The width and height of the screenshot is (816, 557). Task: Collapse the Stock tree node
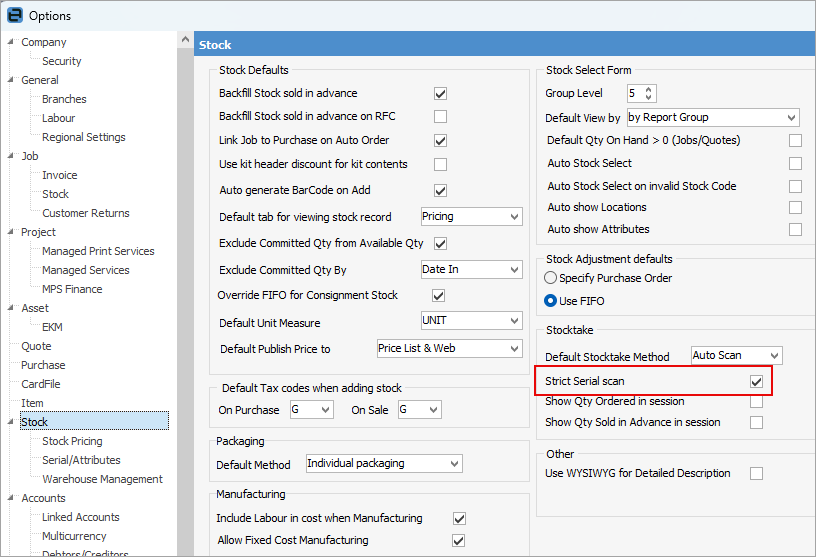[10, 422]
